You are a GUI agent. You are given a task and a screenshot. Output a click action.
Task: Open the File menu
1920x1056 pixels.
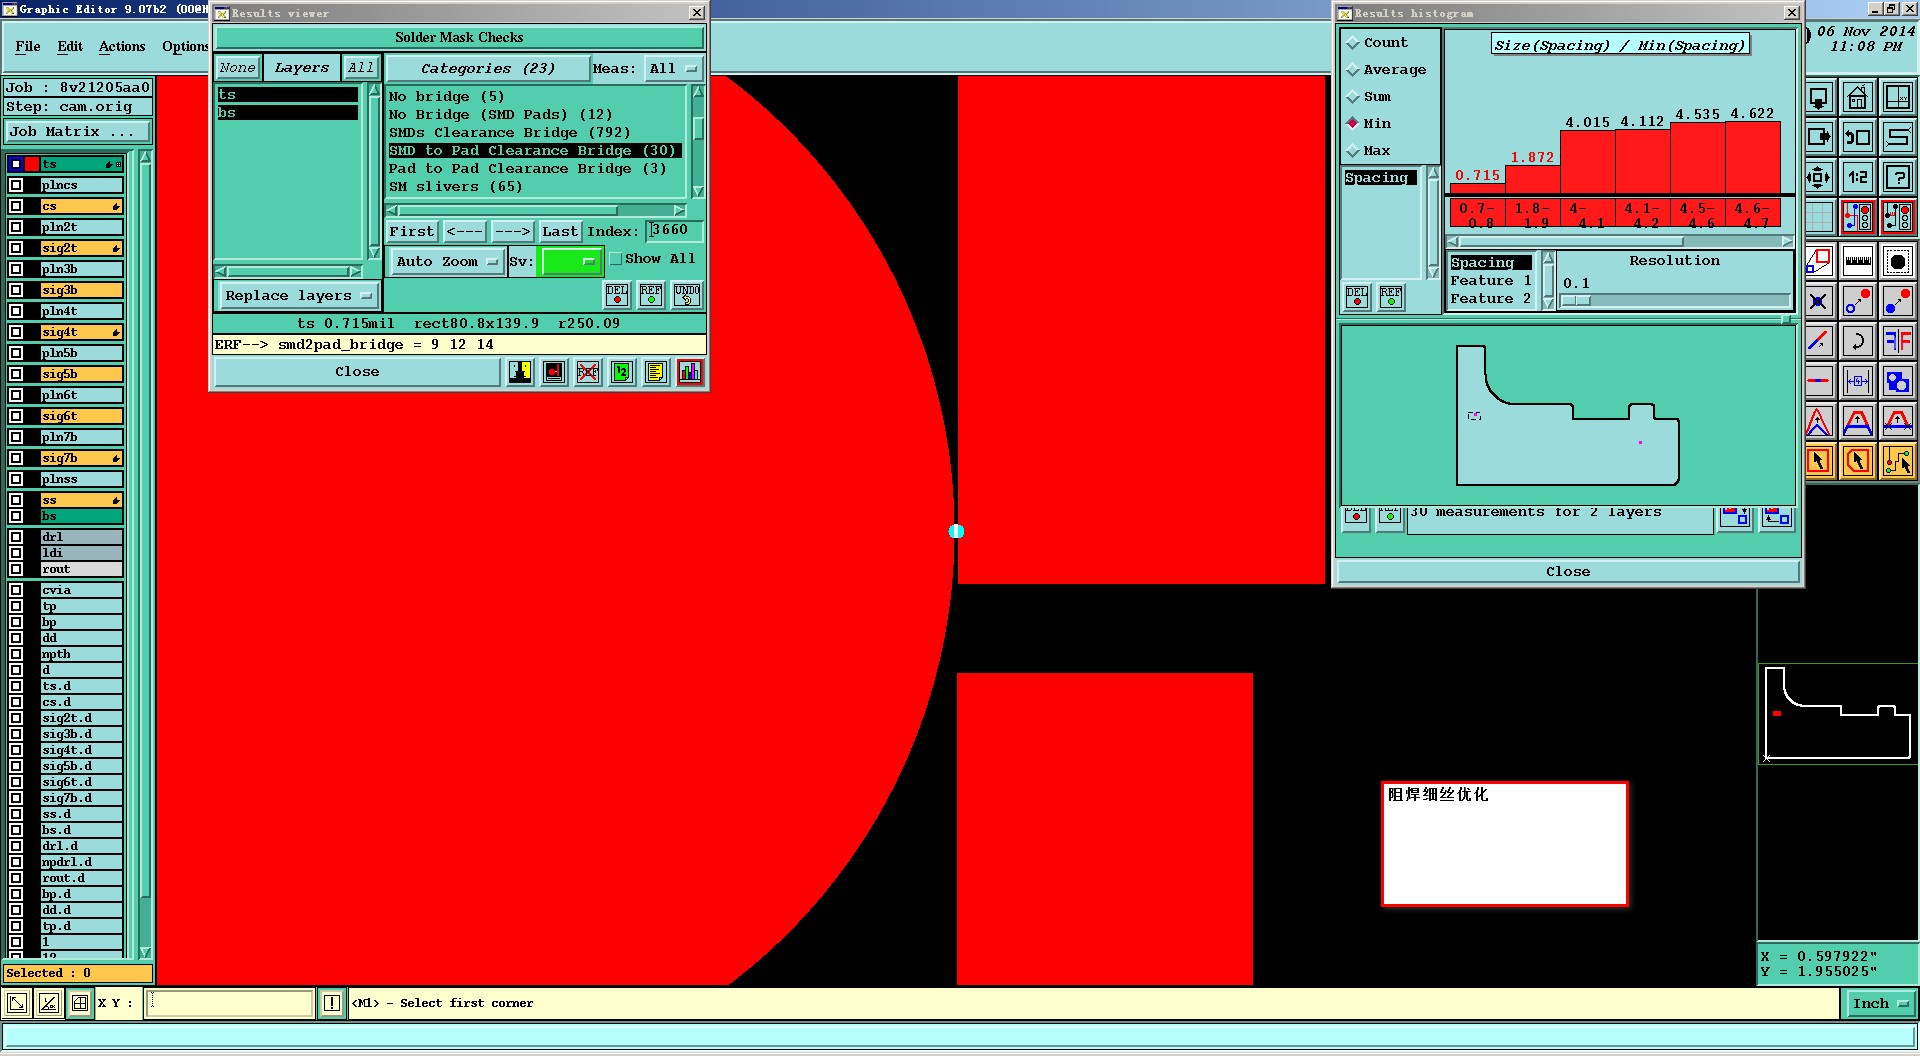click(28, 46)
